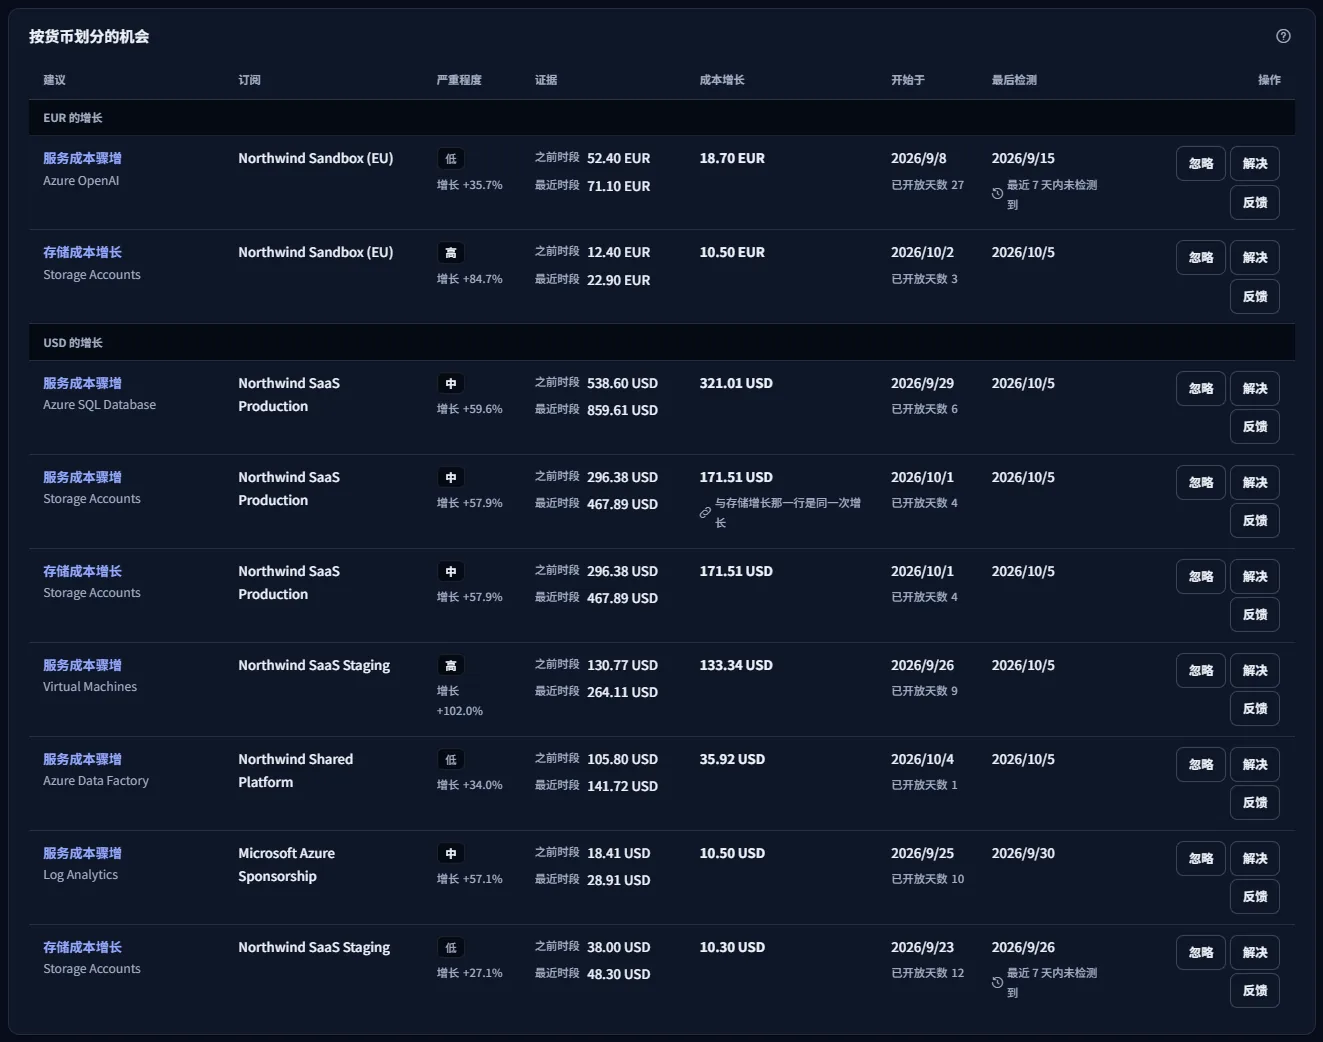The height and width of the screenshot is (1042, 1323).
Task: Open 服务成本骤增 link for Azure Data Factory
Action: [82, 759]
